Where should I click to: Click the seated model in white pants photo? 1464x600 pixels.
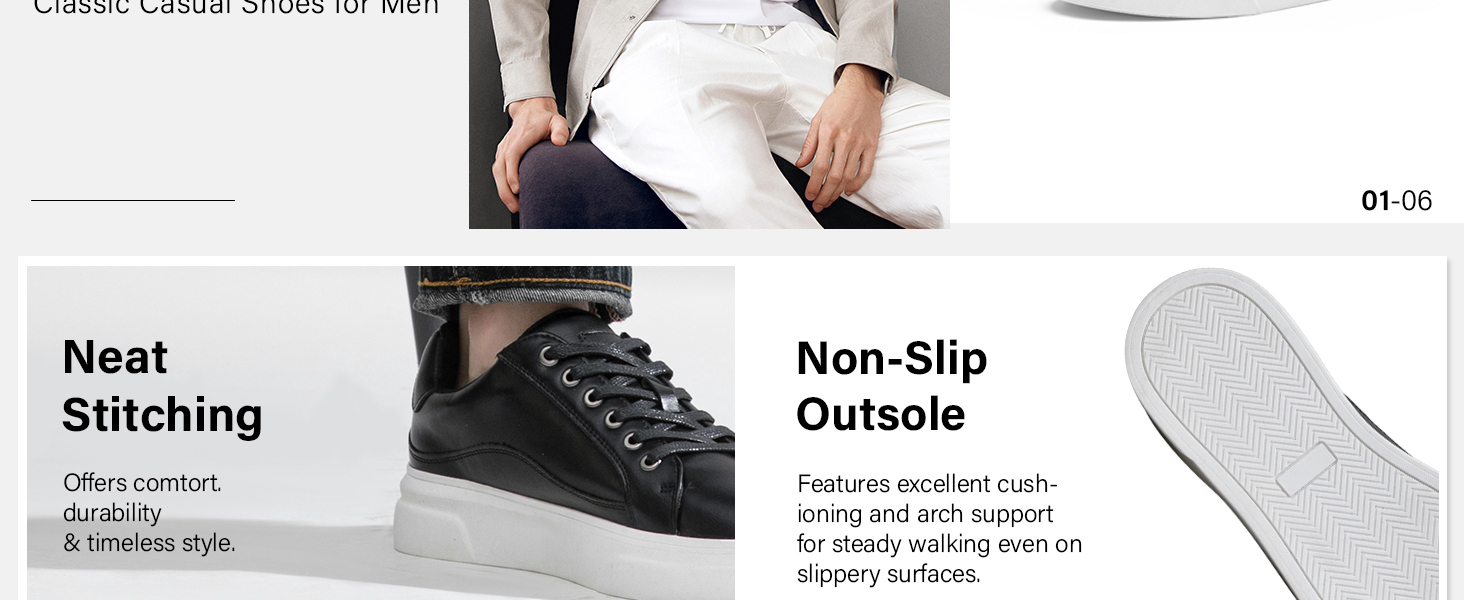[x=709, y=114]
